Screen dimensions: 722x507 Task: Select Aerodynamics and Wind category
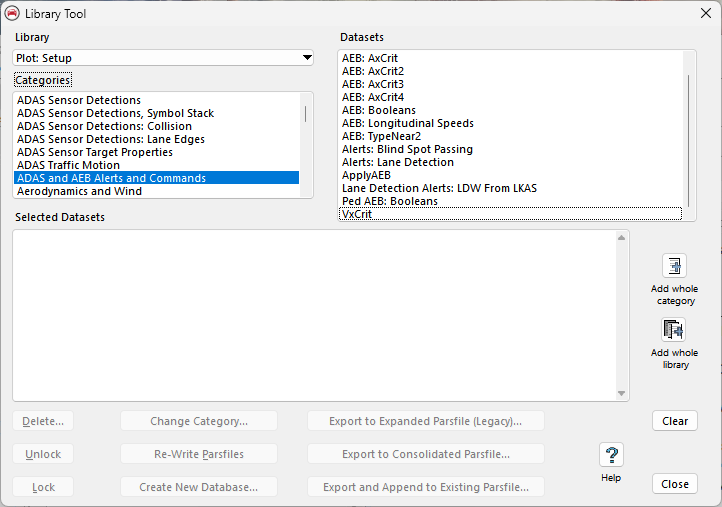79,191
